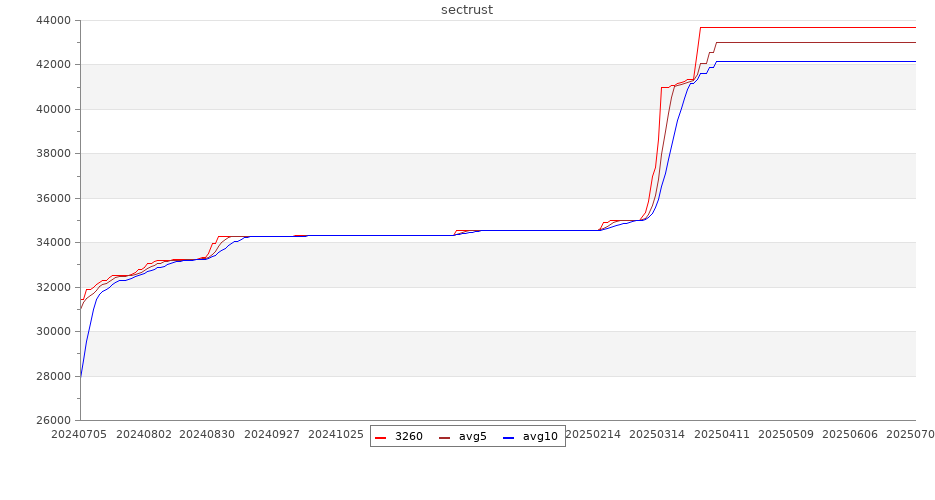Image resolution: width=935 pixels, height=500 pixels.
Task: Click the blue avg10 legend marker
Action: point(508,437)
